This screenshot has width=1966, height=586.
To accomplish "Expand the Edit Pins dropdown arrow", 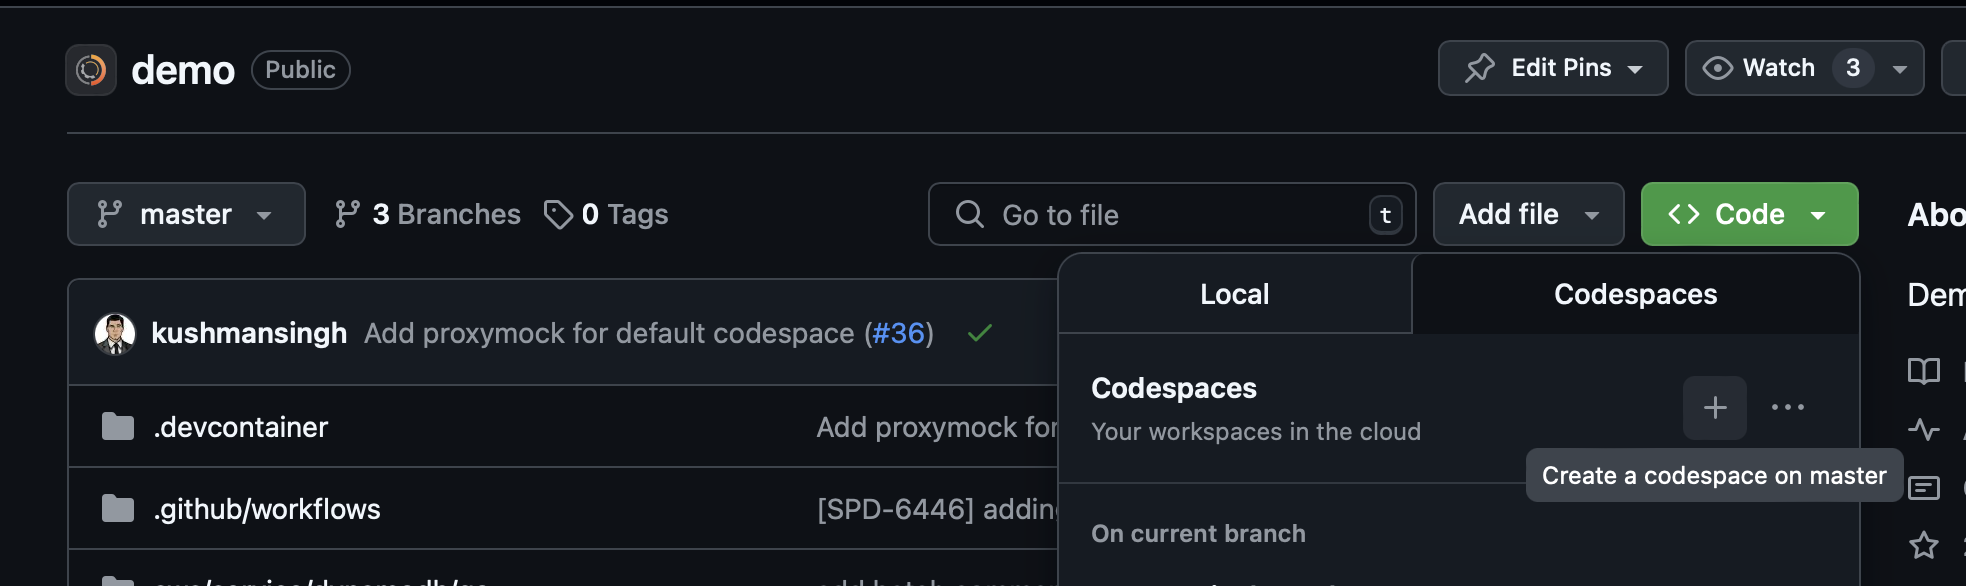I will [1635, 69].
